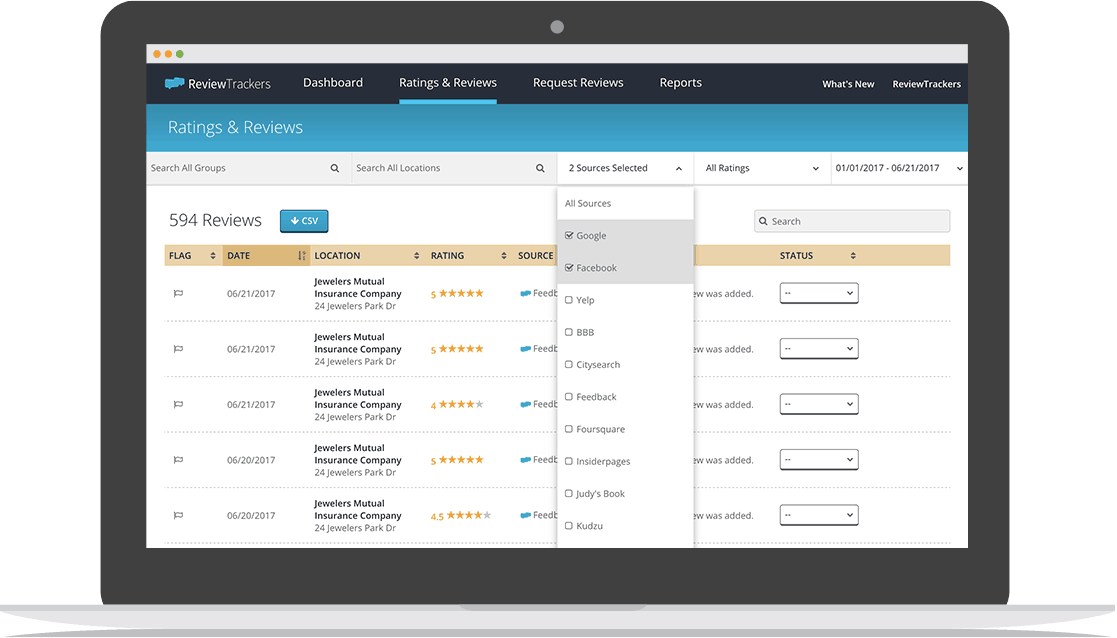The image size is (1117, 638).
Task: Flag the first 06/21/2017 review
Action: pos(178,293)
